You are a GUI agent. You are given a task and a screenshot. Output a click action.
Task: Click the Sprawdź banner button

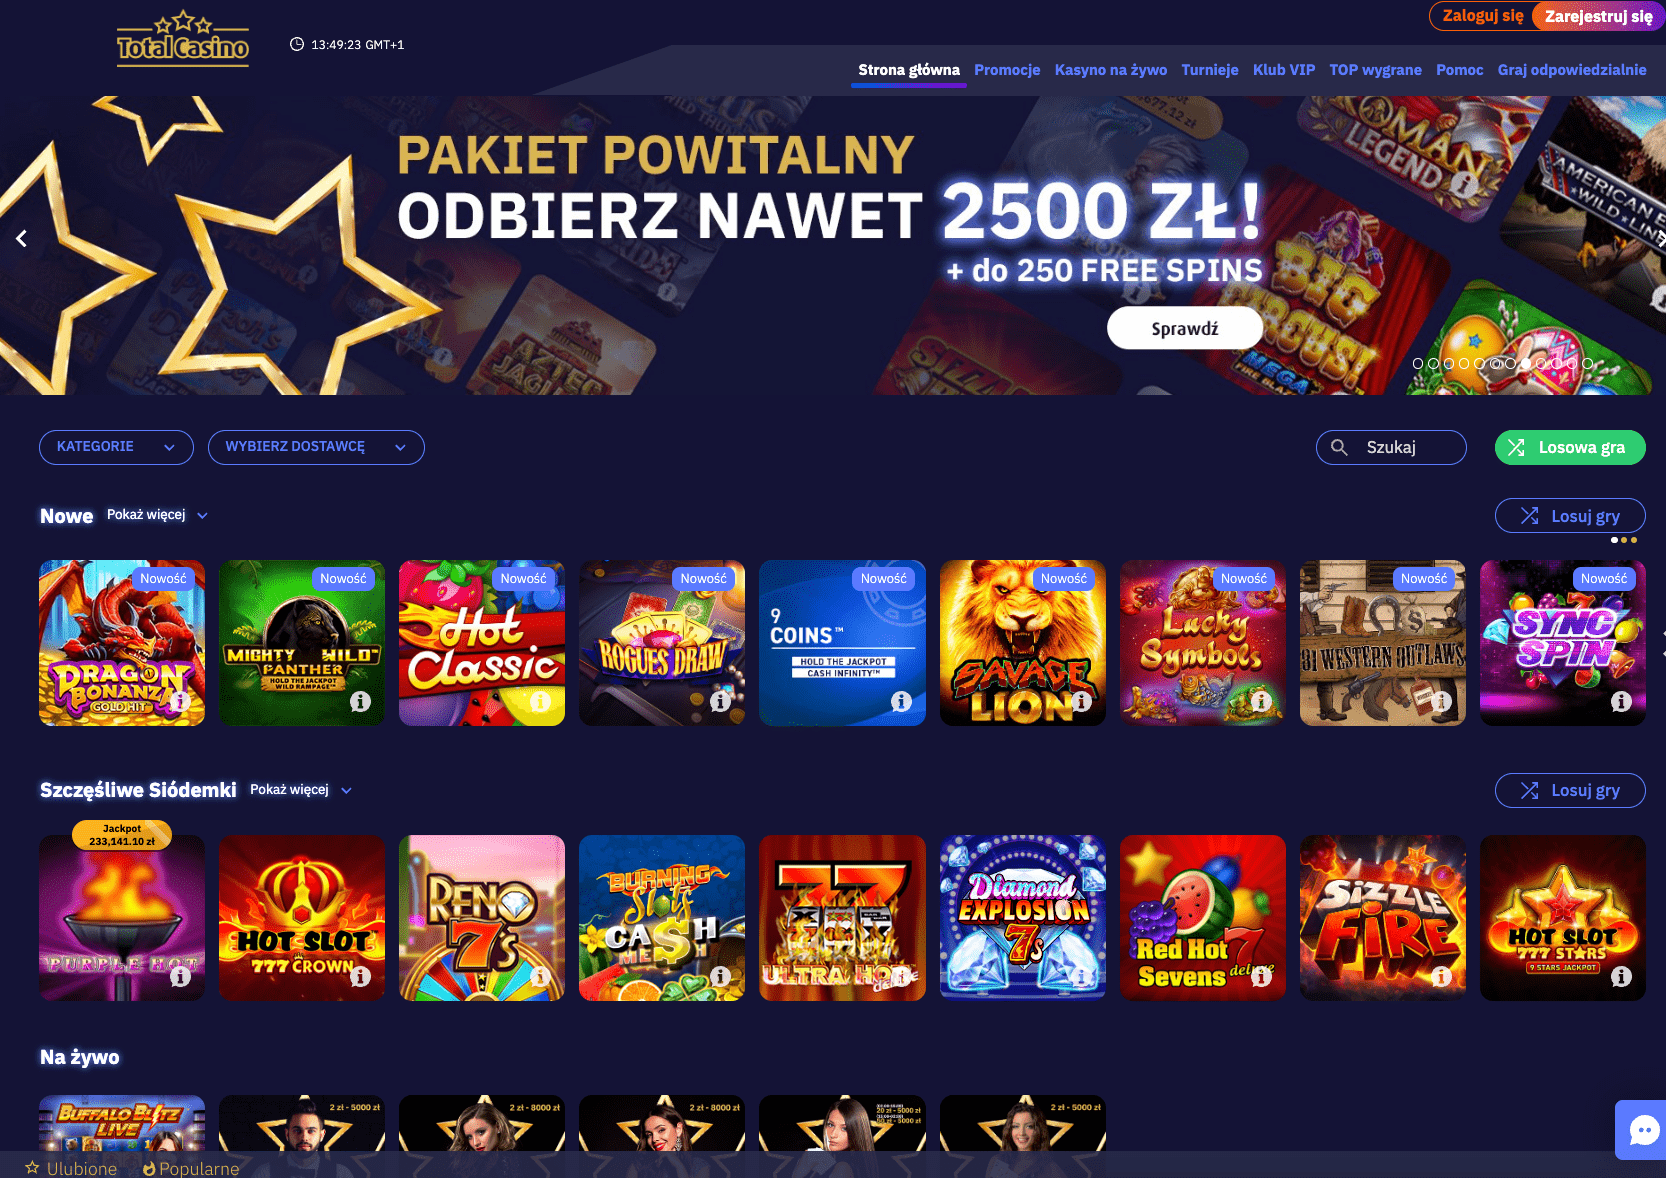coord(1185,328)
